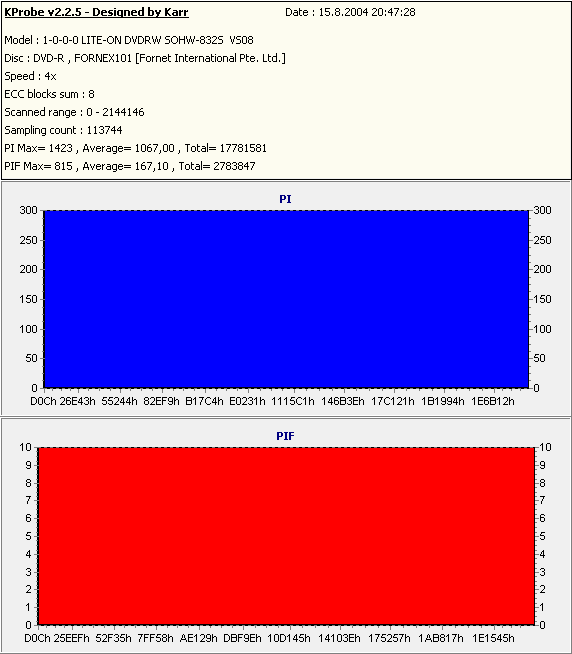Click the Scanned range line
The image size is (572, 654).
coord(74,112)
